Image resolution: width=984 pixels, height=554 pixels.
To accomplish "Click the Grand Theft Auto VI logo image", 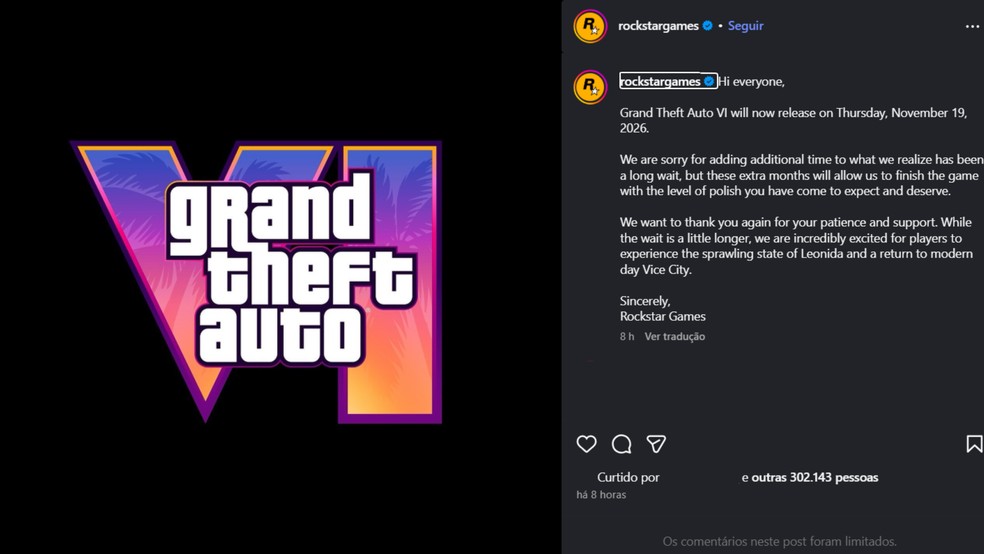I will [x=256, y=278].
